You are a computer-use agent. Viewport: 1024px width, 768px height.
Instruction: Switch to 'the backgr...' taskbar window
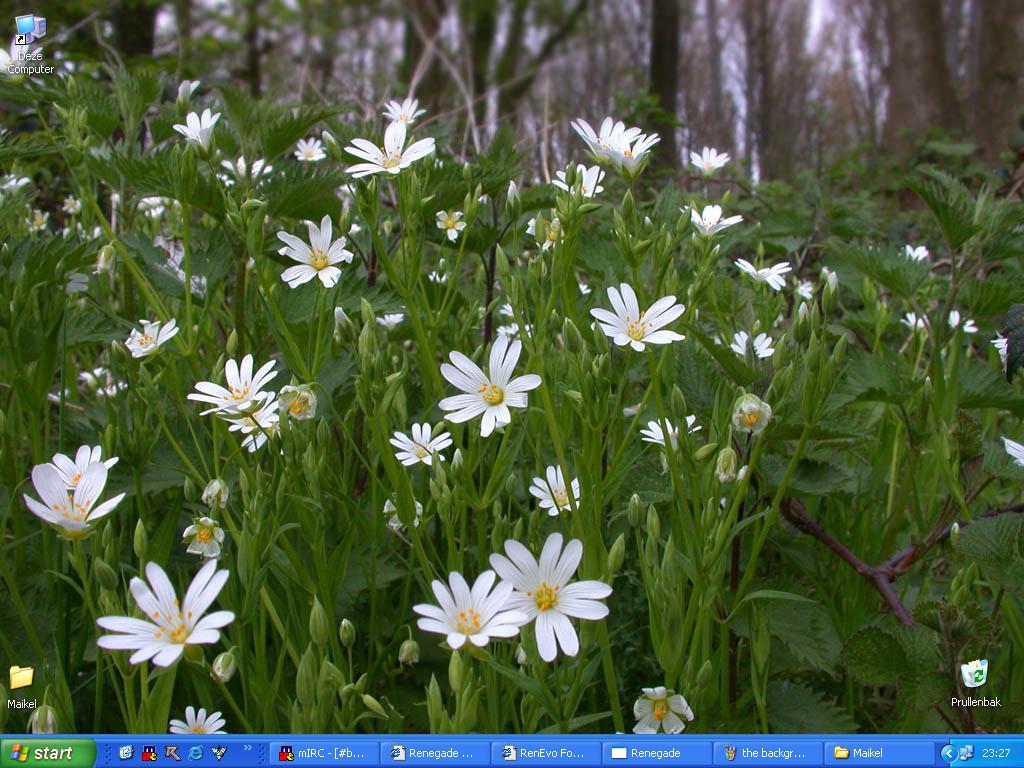[x=770, y=753]
